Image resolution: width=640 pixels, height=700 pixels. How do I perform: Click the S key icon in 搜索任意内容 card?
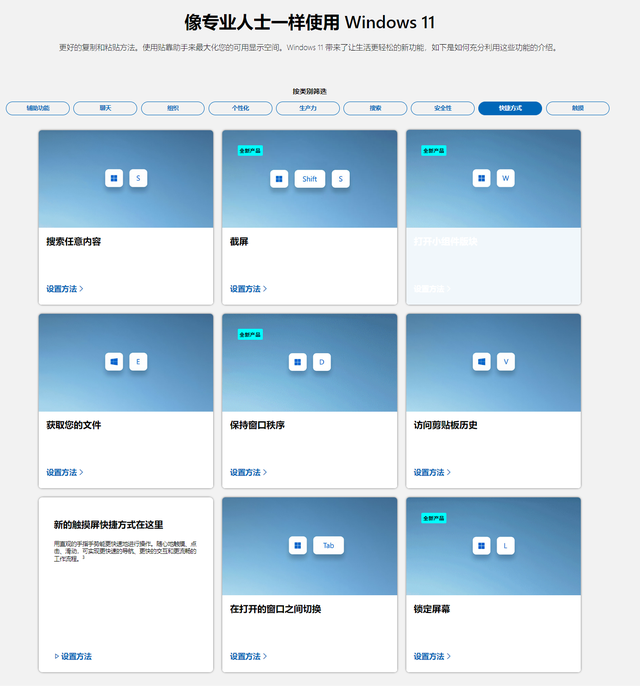point(138,178)
